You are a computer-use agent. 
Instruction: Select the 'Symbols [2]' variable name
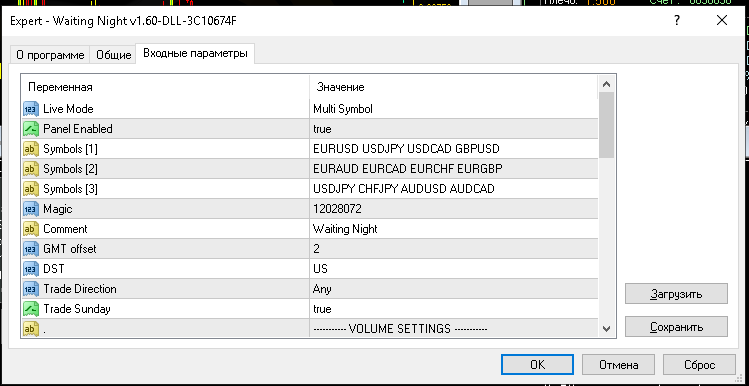point(70,169)
